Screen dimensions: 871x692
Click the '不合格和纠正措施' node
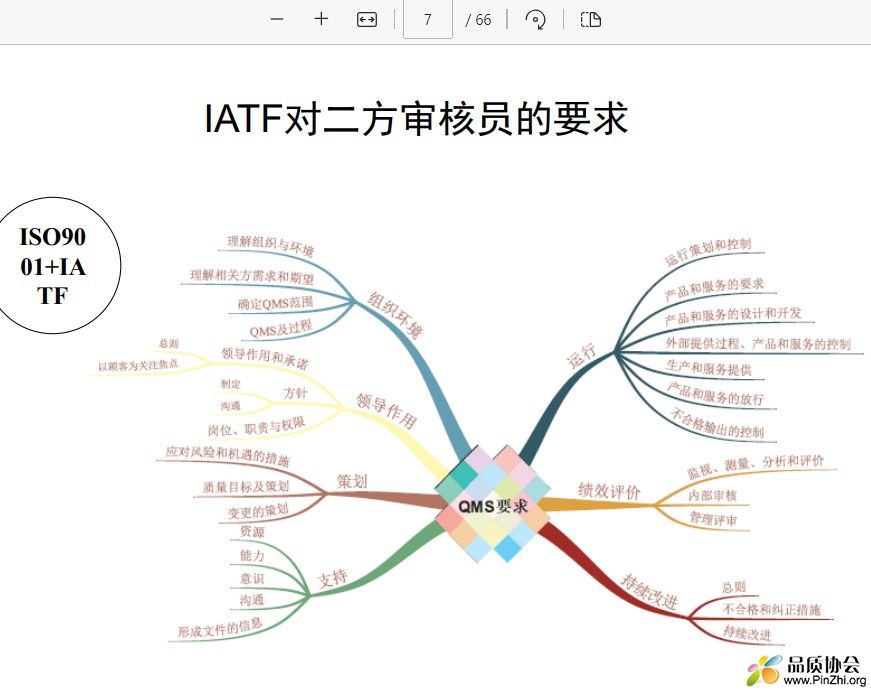[771, 609]
